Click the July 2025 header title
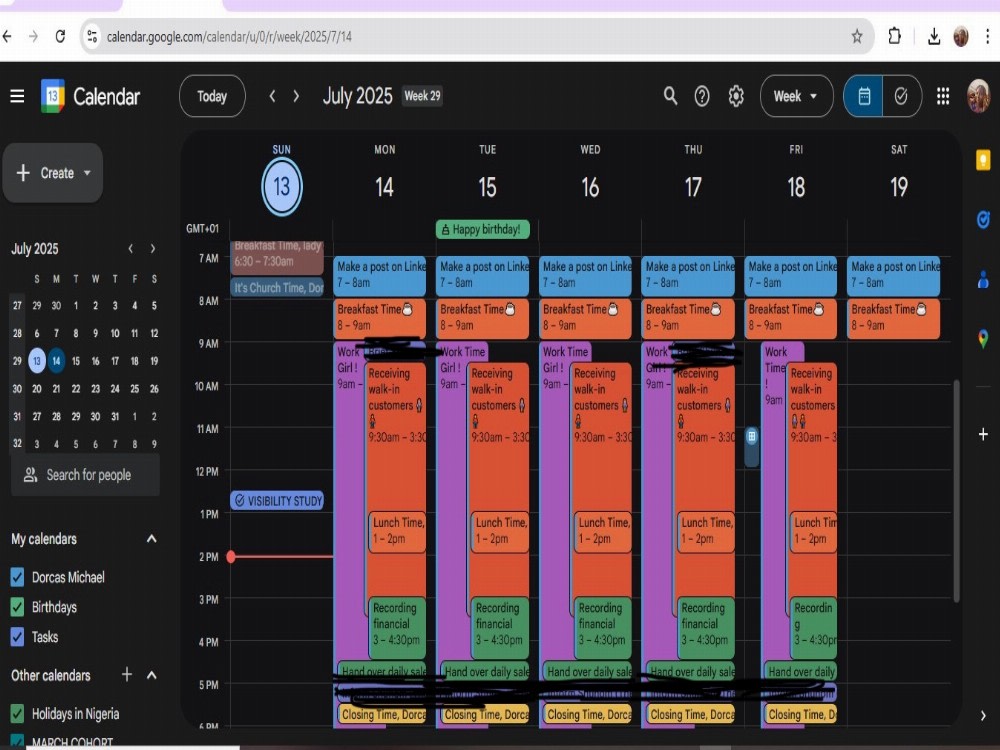Viewport: 1000px width, 750px height. click(x=357, y=96)
